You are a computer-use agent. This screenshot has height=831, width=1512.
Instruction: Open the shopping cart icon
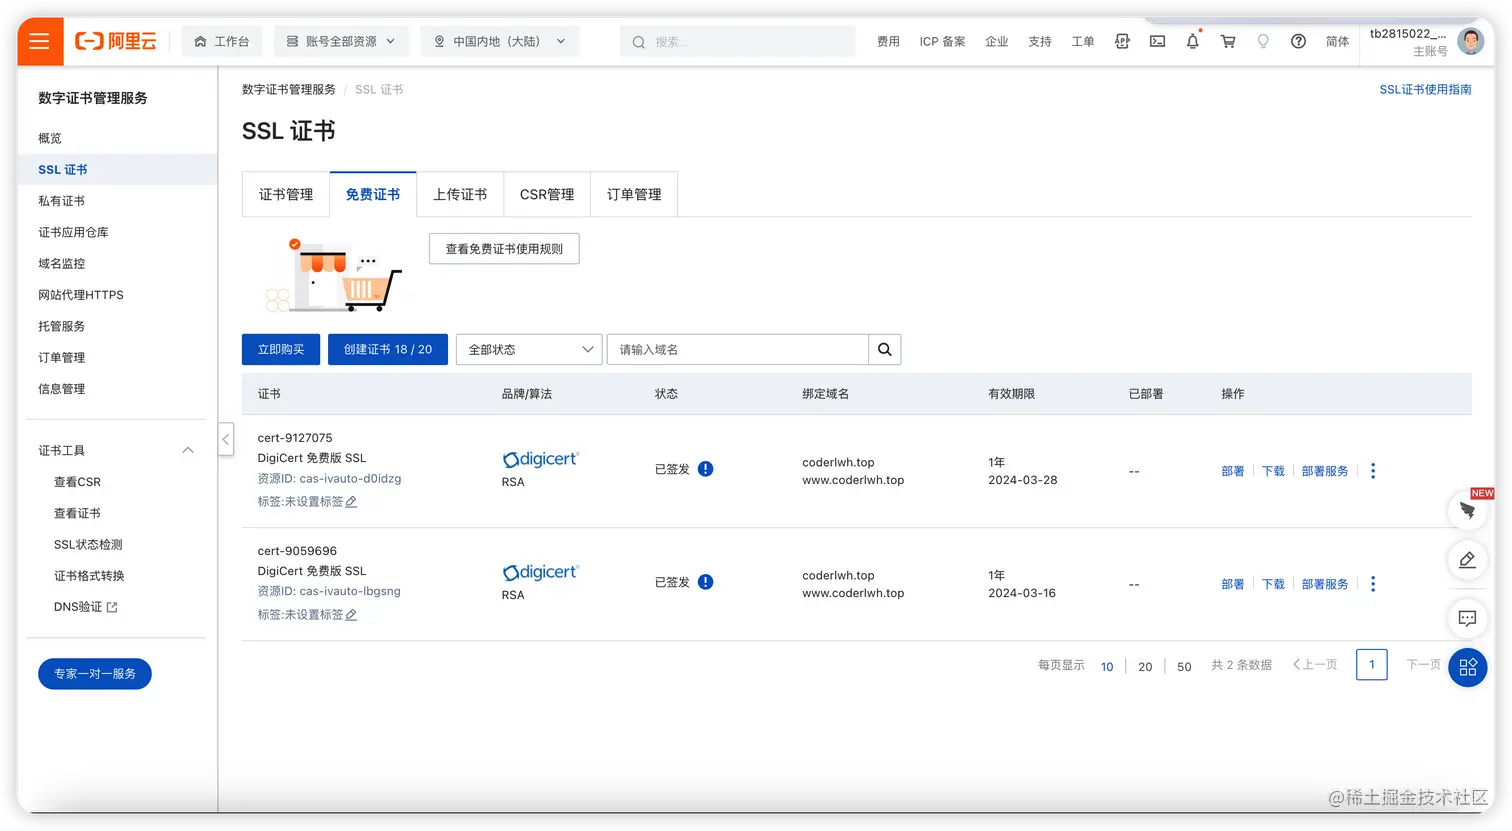tap(1228, 41)
